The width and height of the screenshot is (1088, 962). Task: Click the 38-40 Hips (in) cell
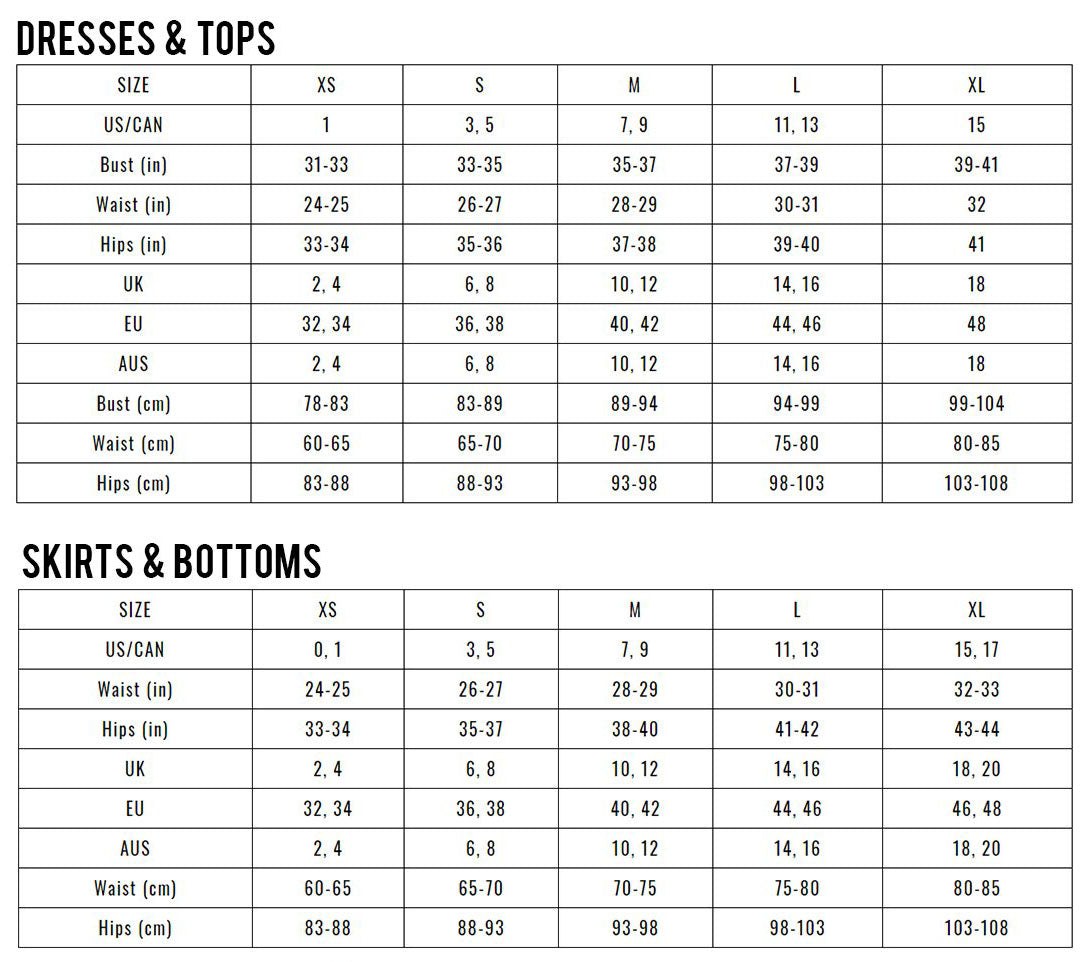click(635, 729)
